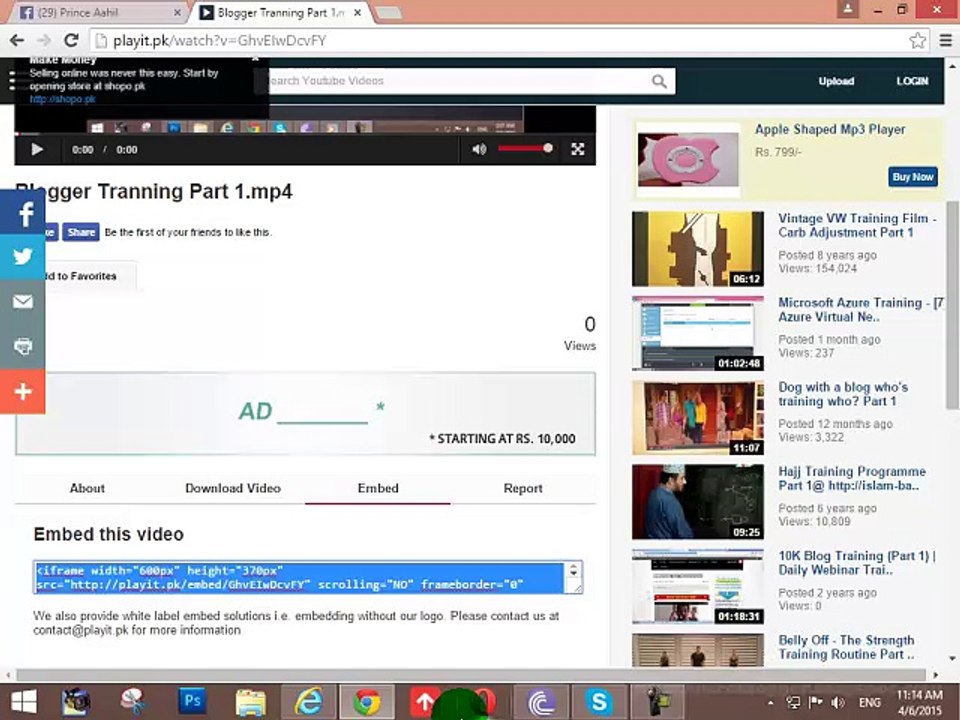The width and height of the screenshot is (960, 720).
Task: Click the Upload link
Action: point(836,81)
